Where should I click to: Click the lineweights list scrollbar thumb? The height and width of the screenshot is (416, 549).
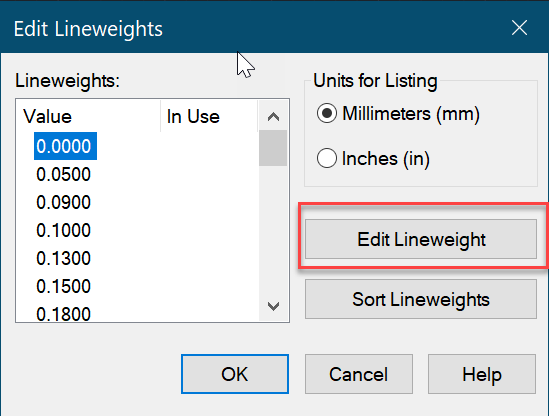273,148
